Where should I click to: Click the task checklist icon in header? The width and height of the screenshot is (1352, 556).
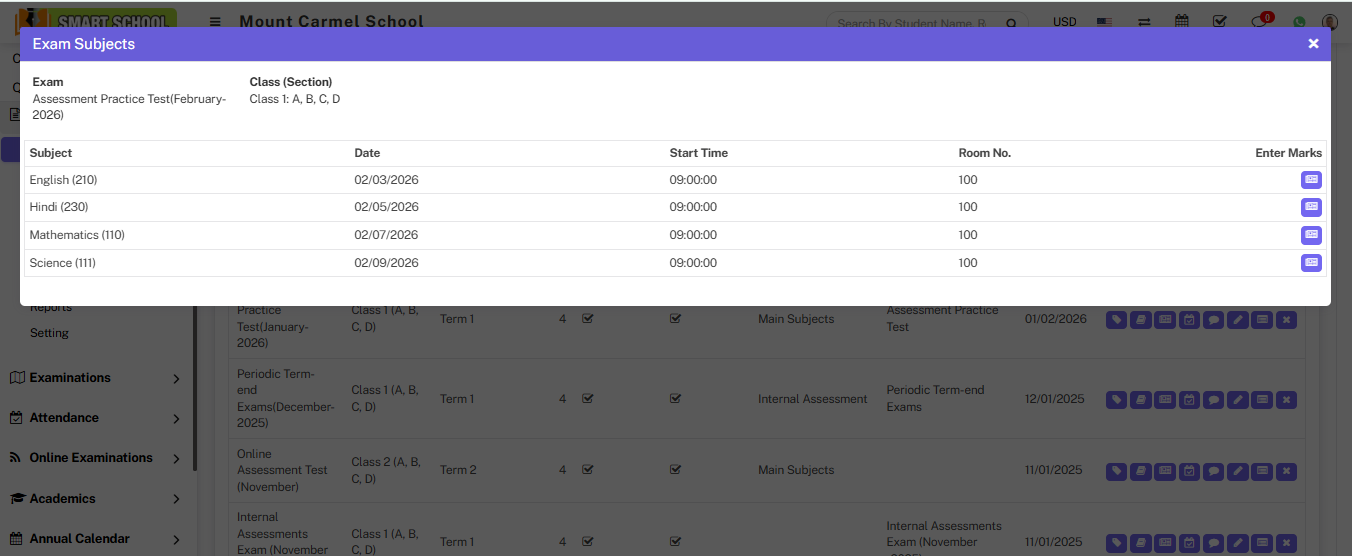click(1220, 22)
